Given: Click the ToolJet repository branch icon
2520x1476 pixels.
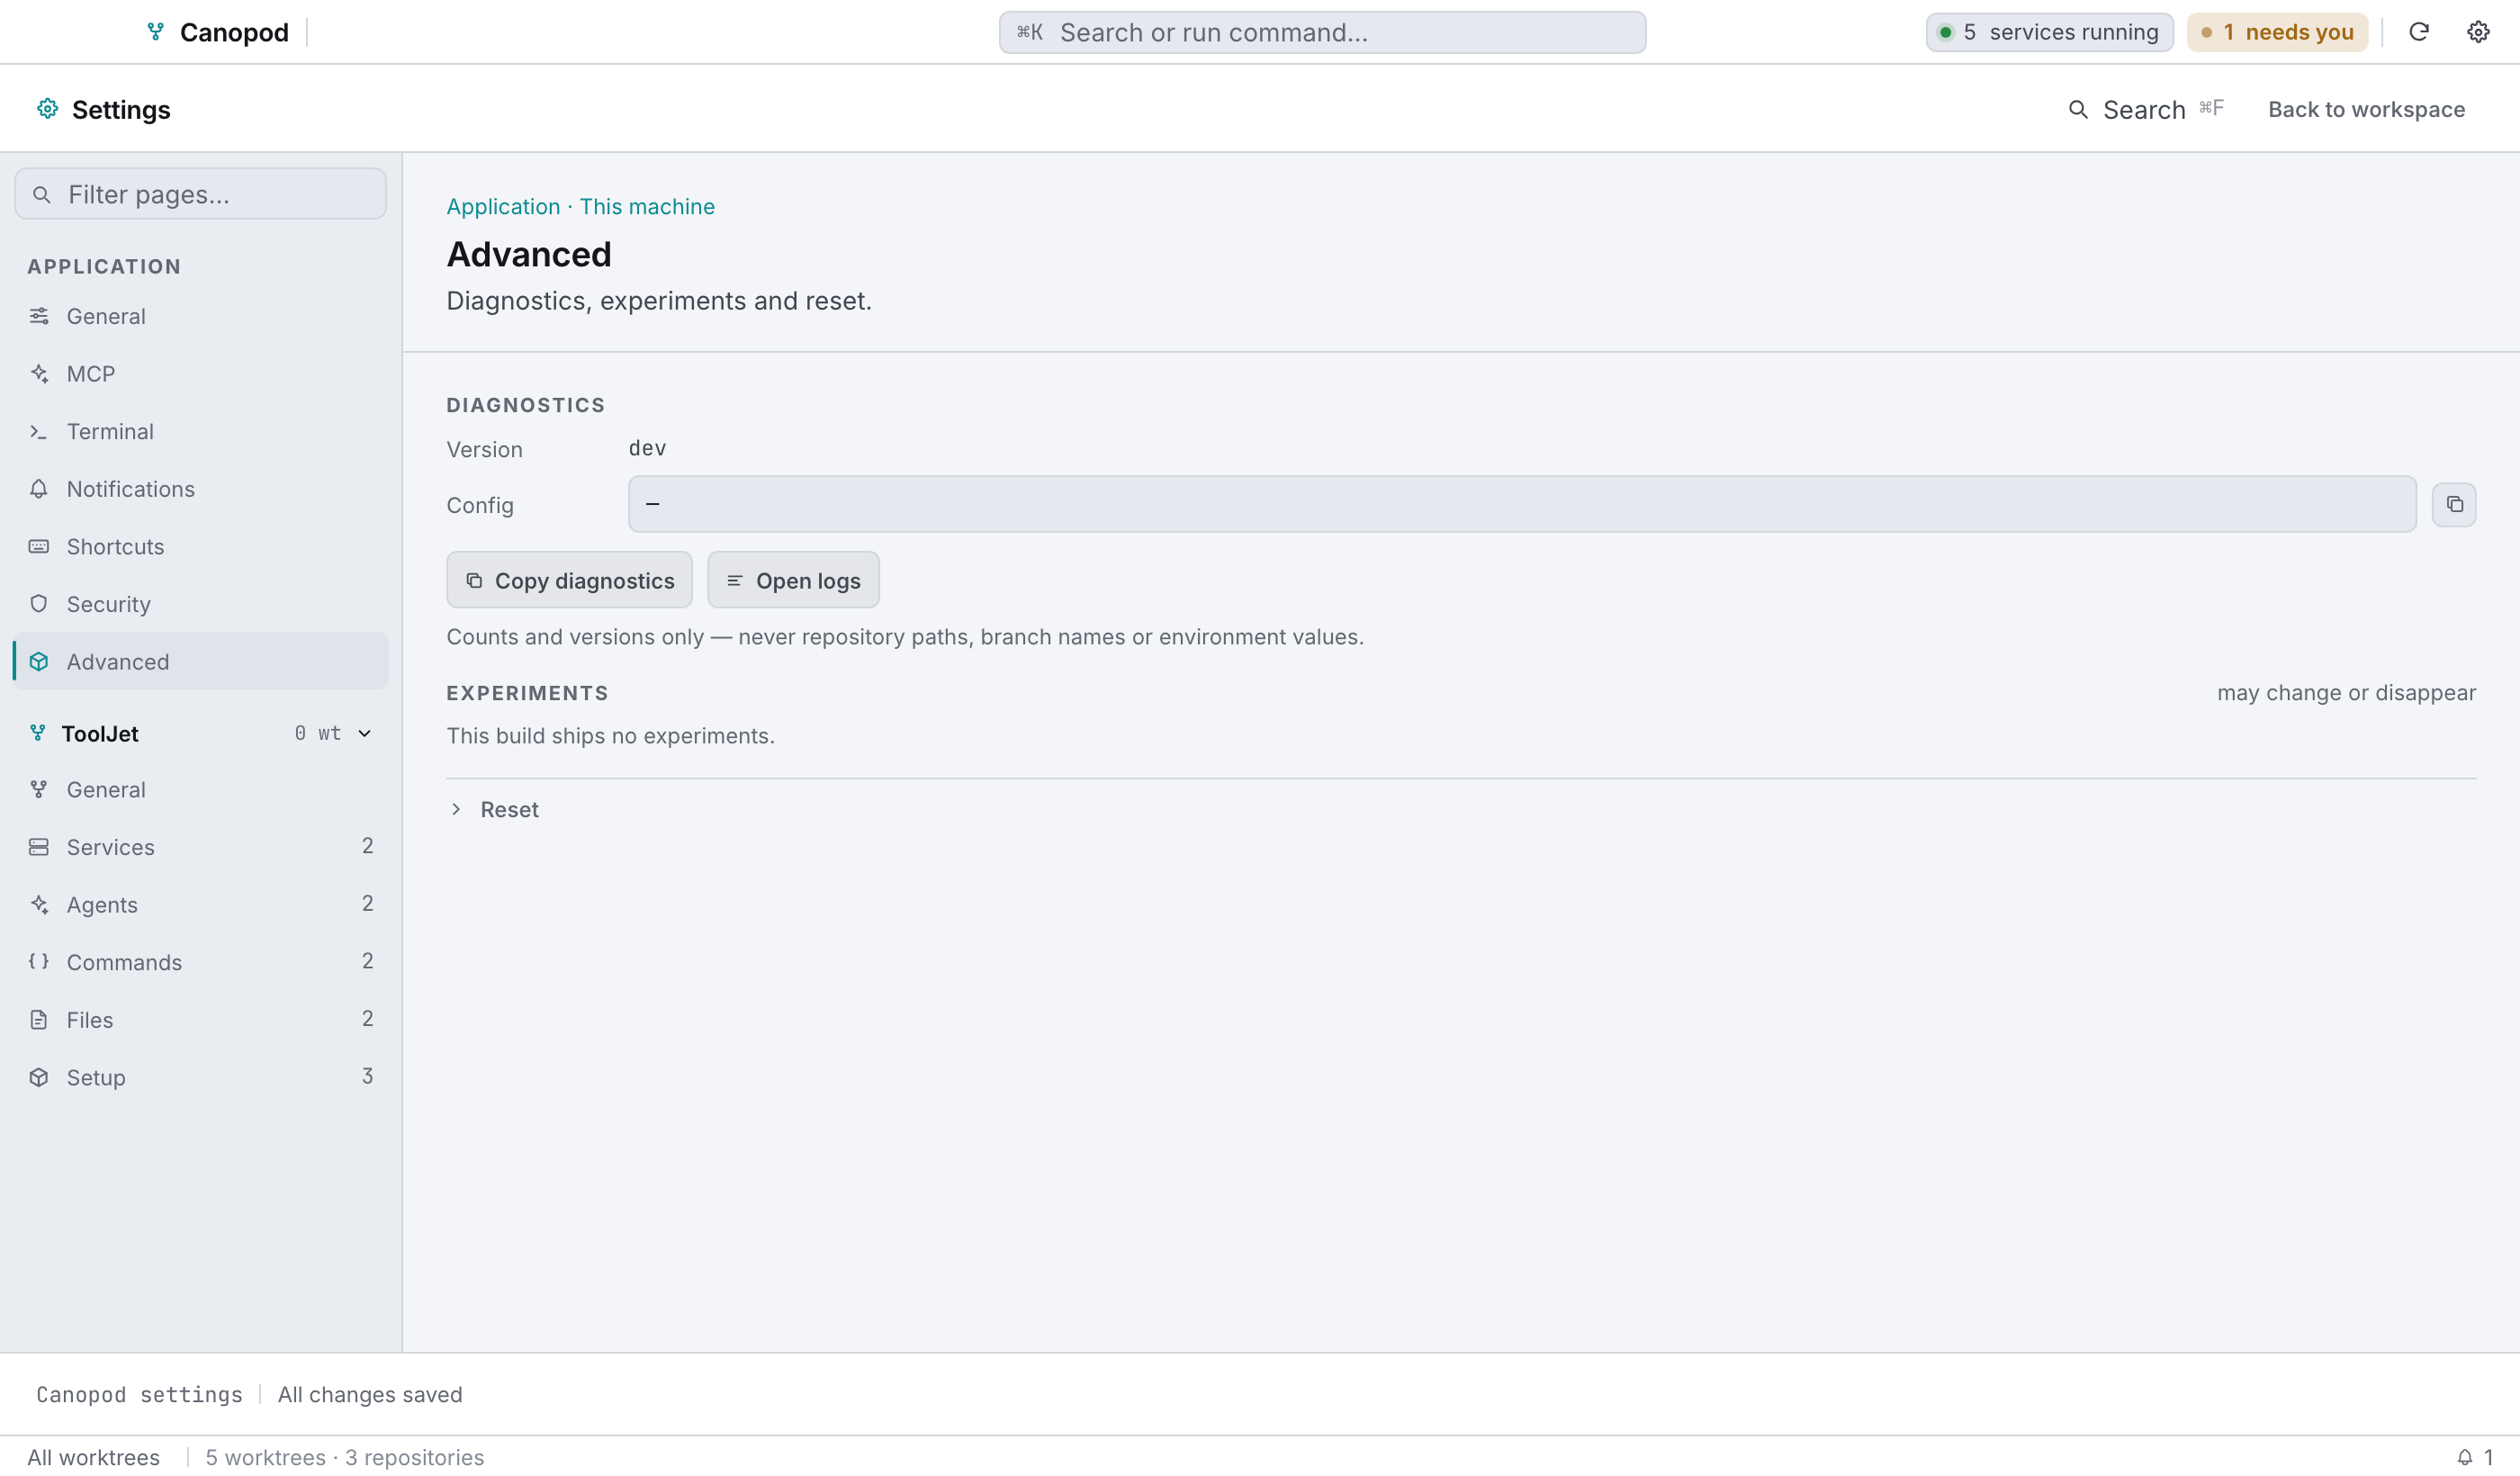Looking at the screenshot, I should pos(38,733).
